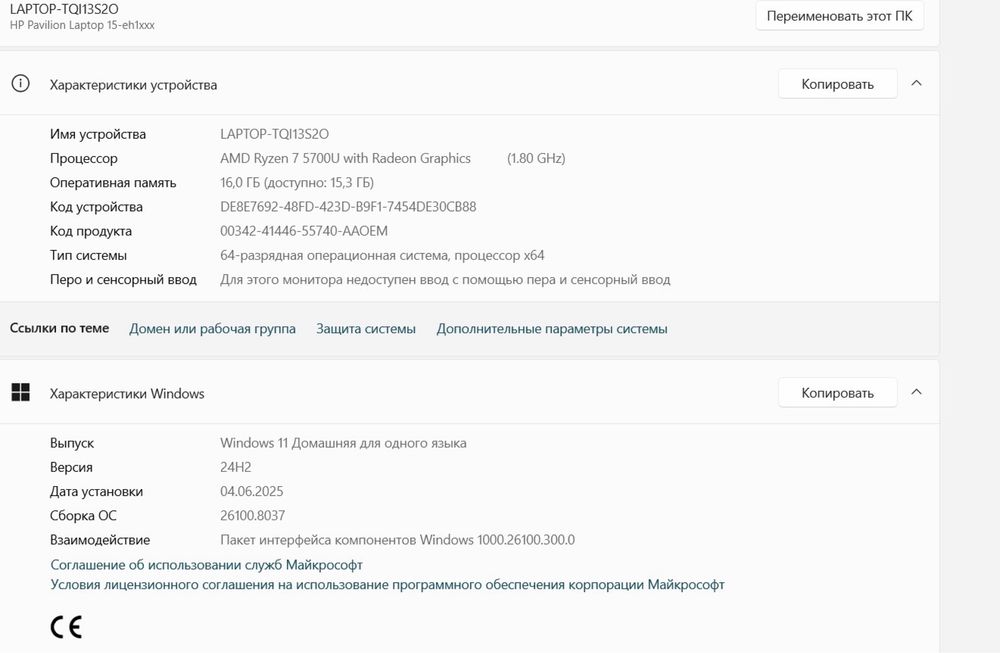Image resolution: width=1000 pixels, height=653 pixels.
Task: Select edition value Windows 11 Домашняя для одного языка
Action: click(343, 443)
